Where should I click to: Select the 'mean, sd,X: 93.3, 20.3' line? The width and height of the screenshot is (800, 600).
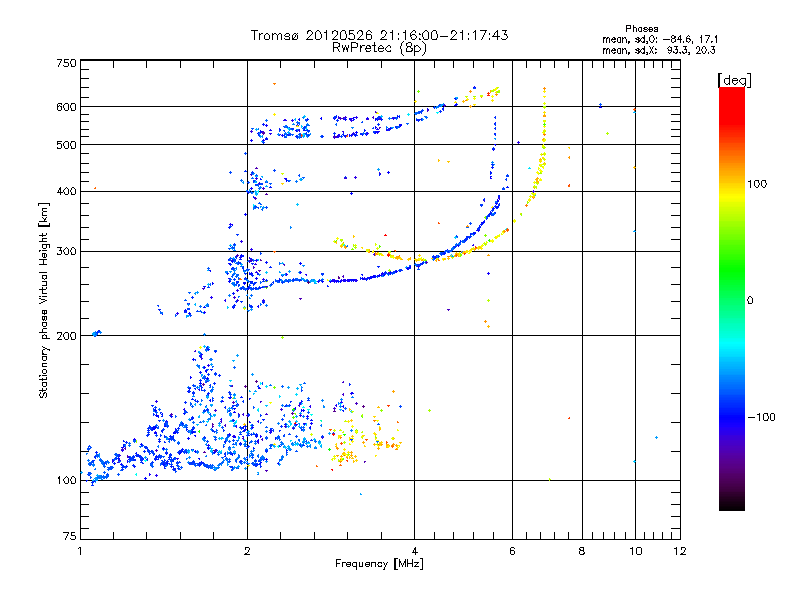659,50
